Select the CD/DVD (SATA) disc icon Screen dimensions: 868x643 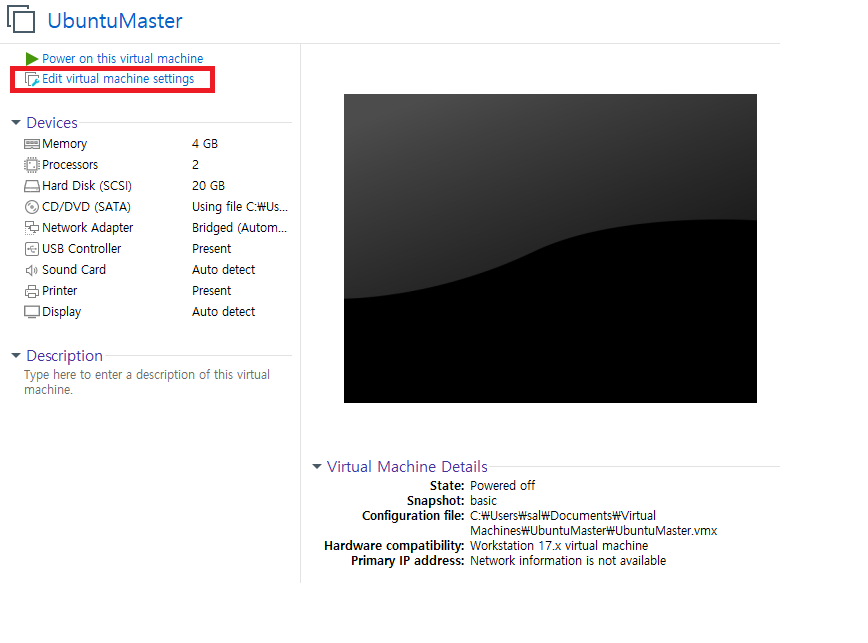click(32, 207)
